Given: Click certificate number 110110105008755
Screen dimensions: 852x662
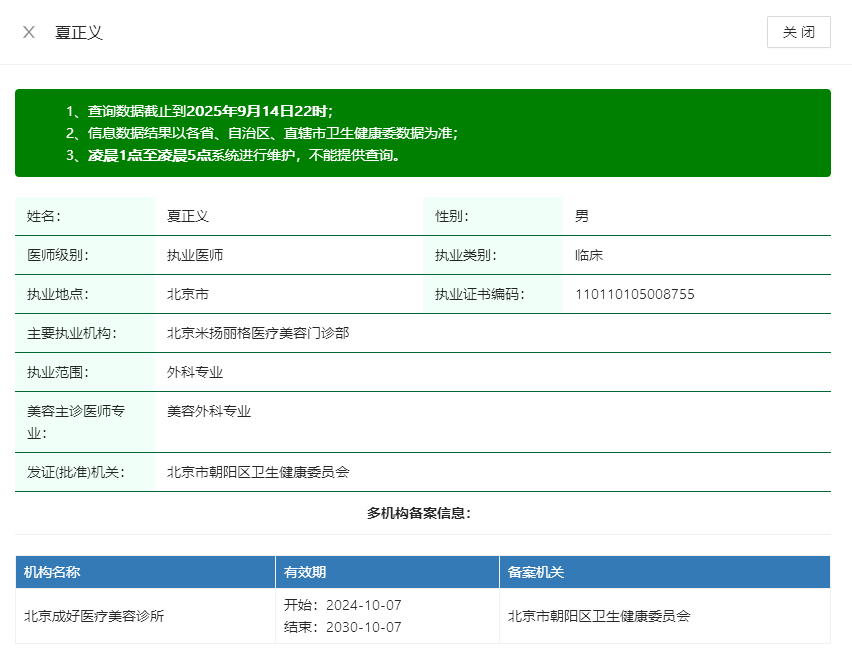Looking at the screenshot, I should tap(634, 294).
